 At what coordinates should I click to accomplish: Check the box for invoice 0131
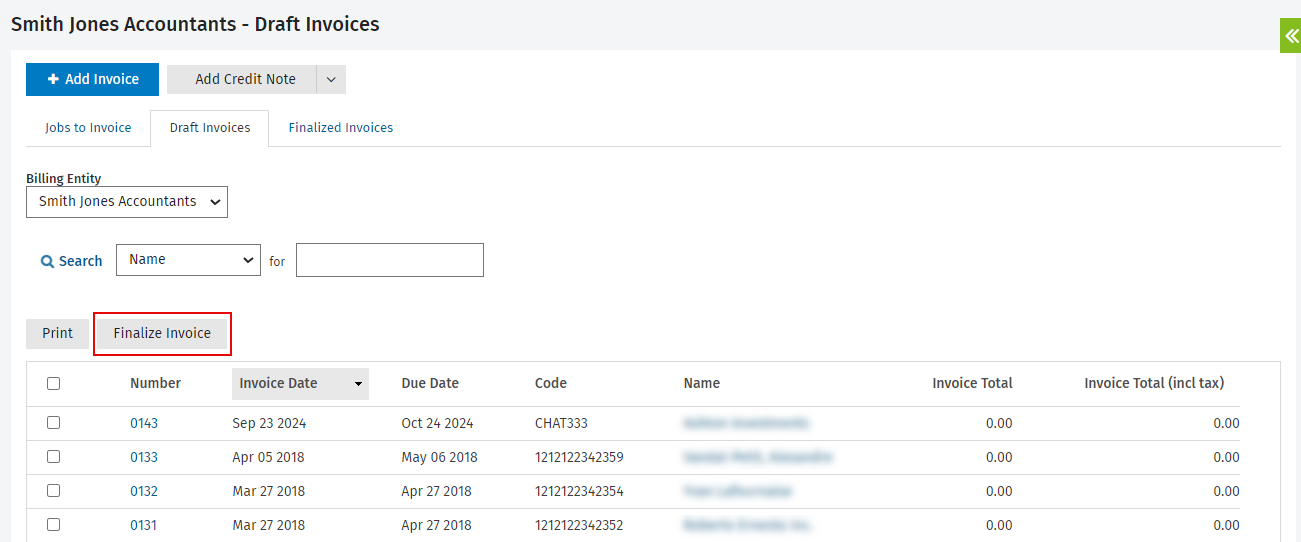coord(53,525)
